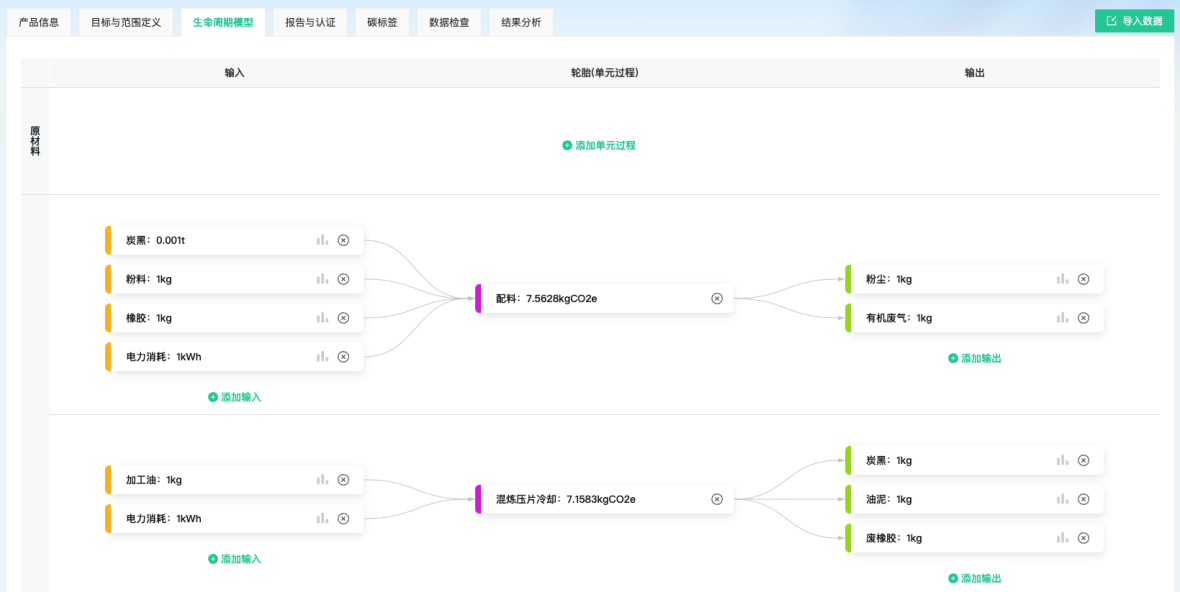
Task: Click 添加输出 for the 配料 process
Action: (975, 358)
